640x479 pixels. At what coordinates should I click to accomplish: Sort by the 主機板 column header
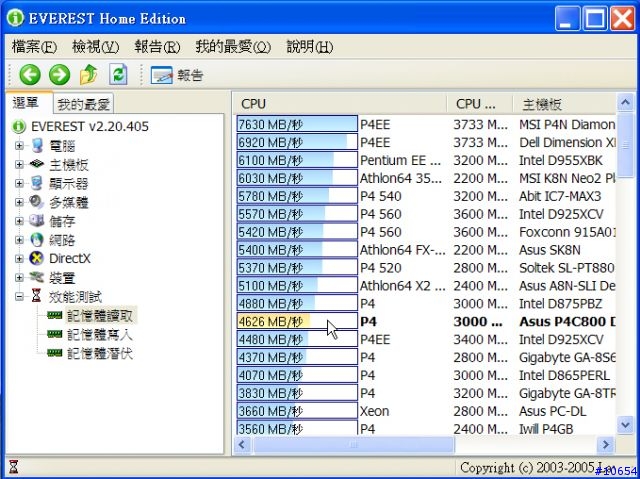coord(564,104)
